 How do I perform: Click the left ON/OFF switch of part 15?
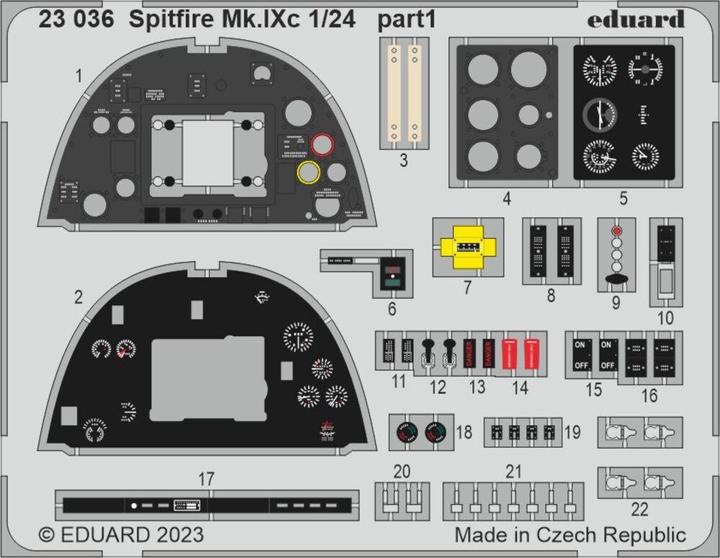[x=581, y=355]
